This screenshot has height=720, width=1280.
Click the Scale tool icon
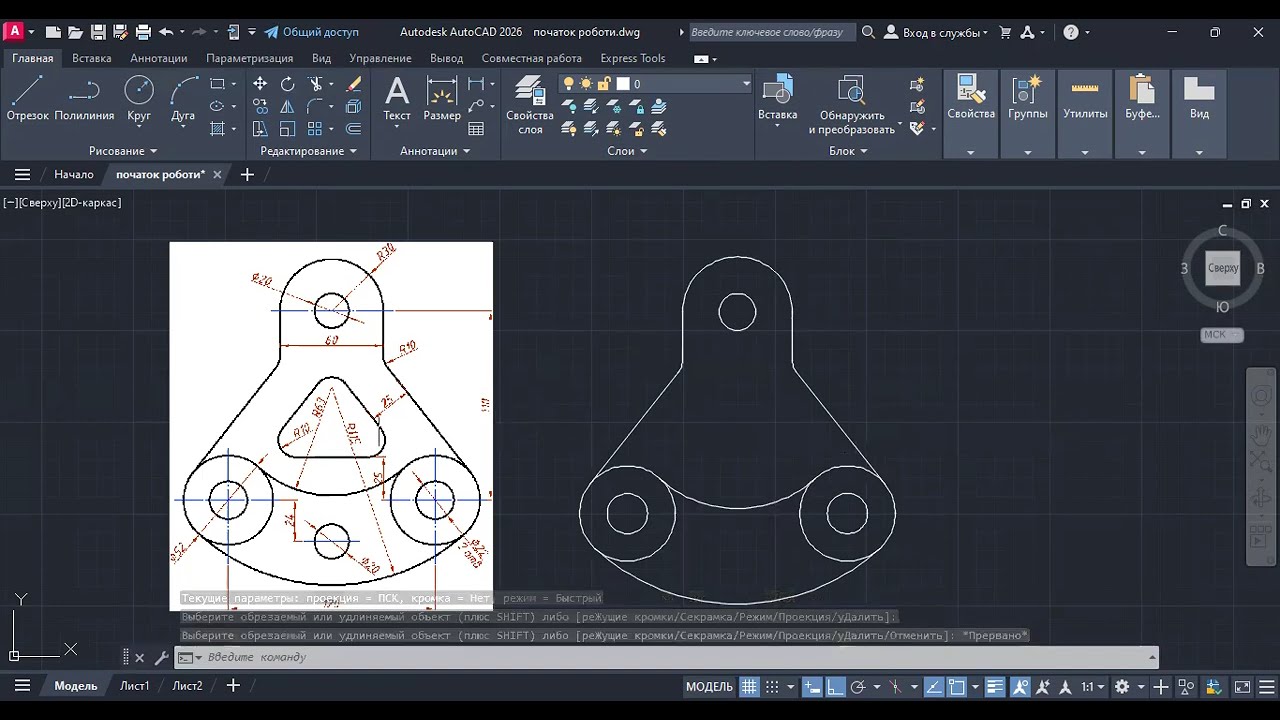[x=288, y=129]
